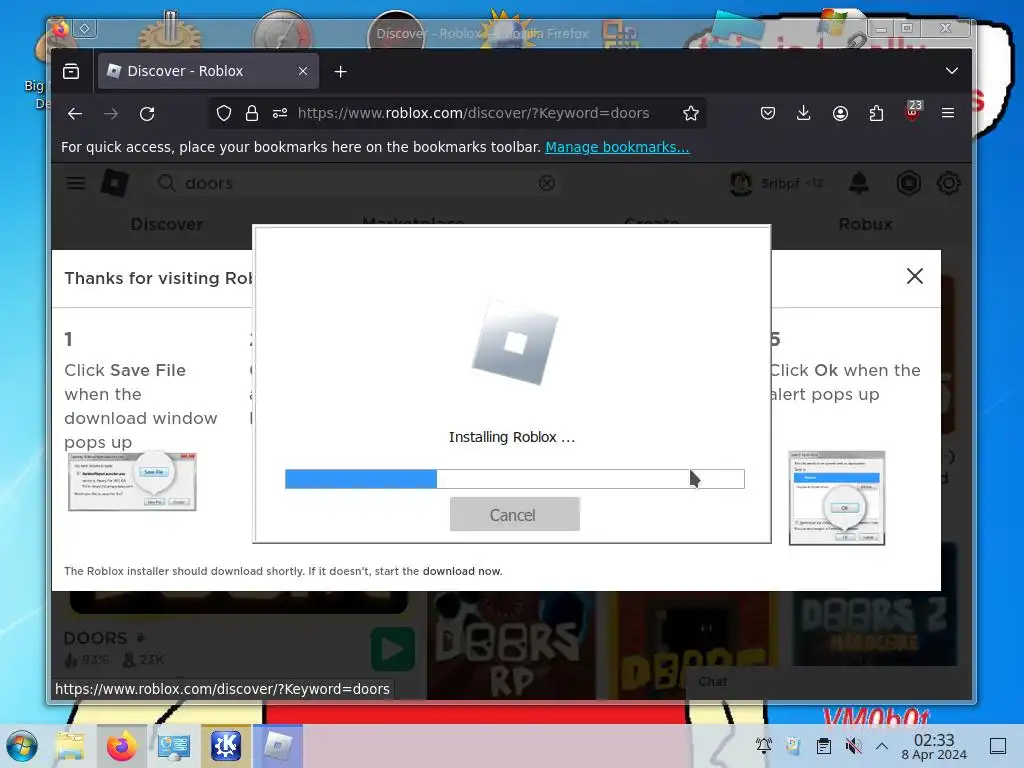Expand hidden system tray icons
The width and height of the screenshot is (1024, 768).
tap(882, 746)
